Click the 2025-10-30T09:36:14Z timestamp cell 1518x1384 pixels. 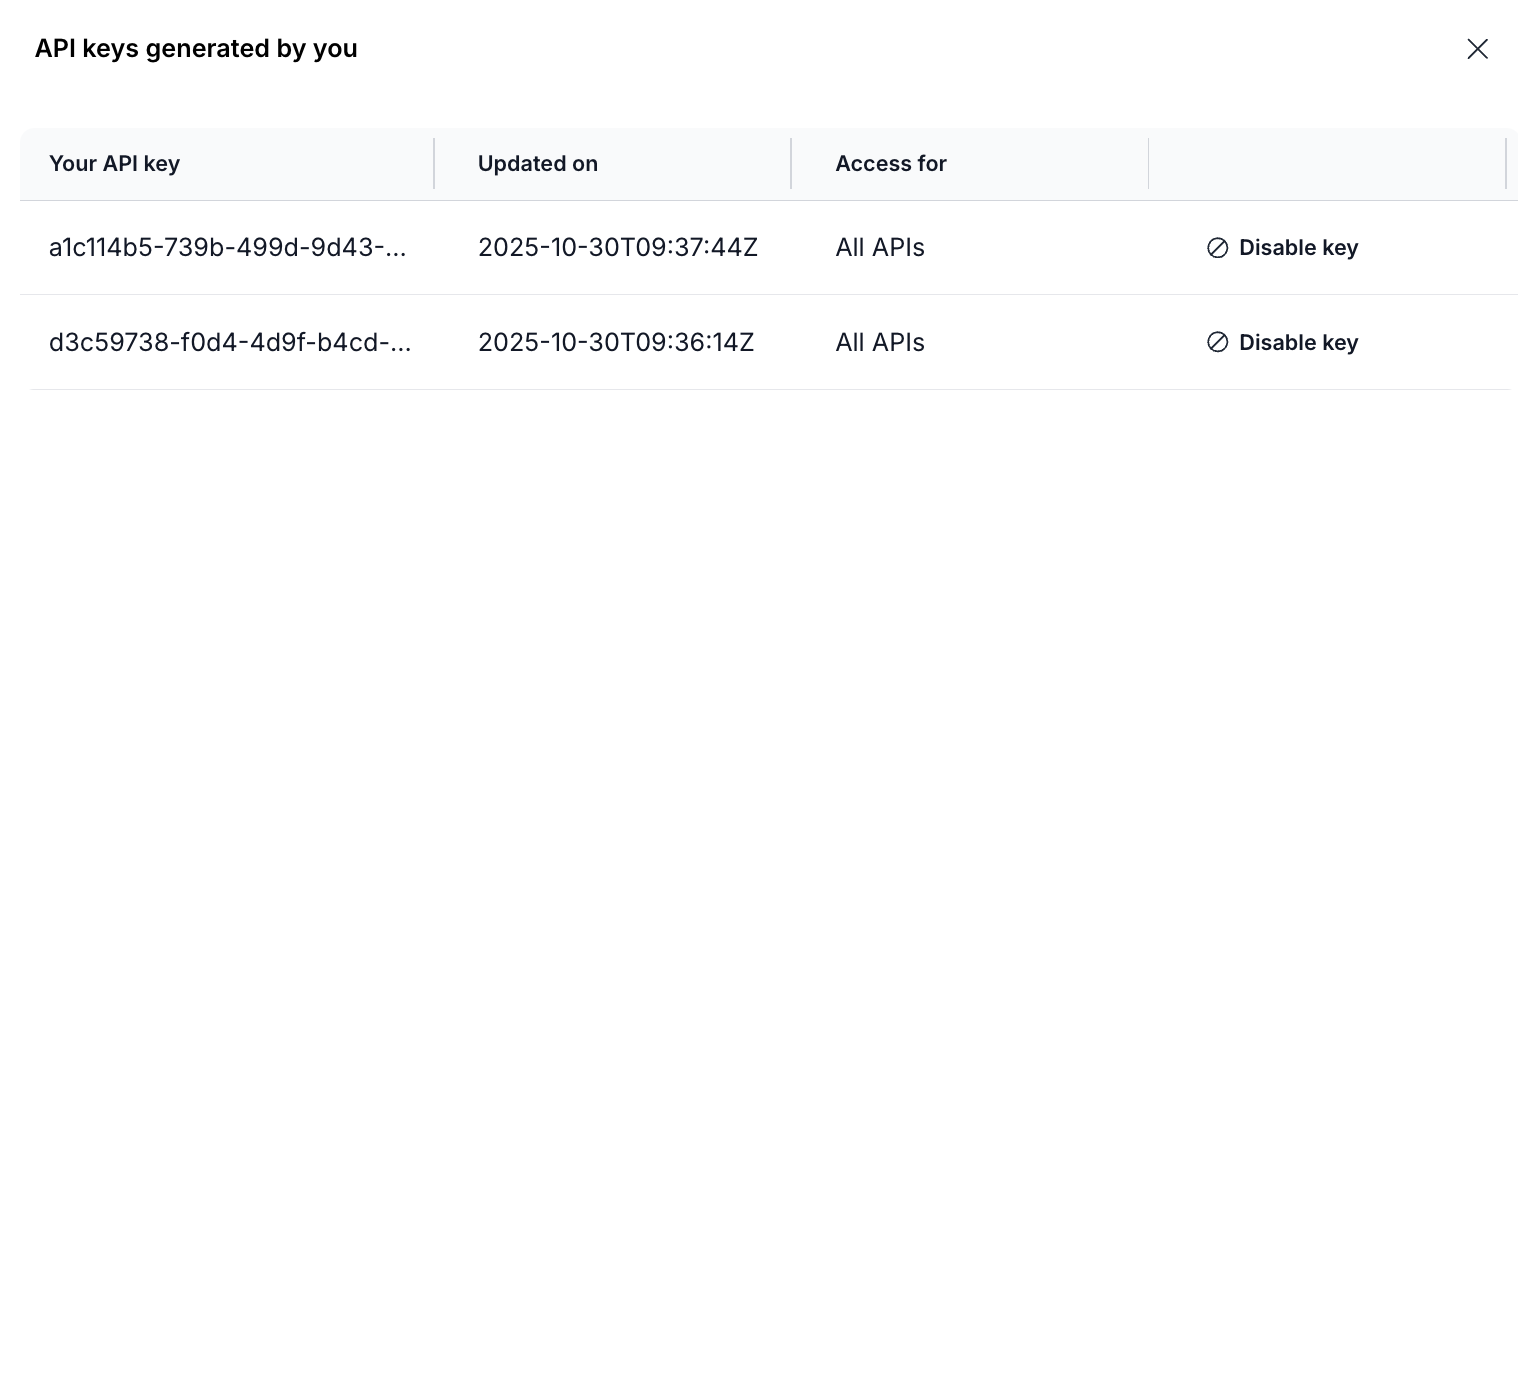click(x=615, y=343)
